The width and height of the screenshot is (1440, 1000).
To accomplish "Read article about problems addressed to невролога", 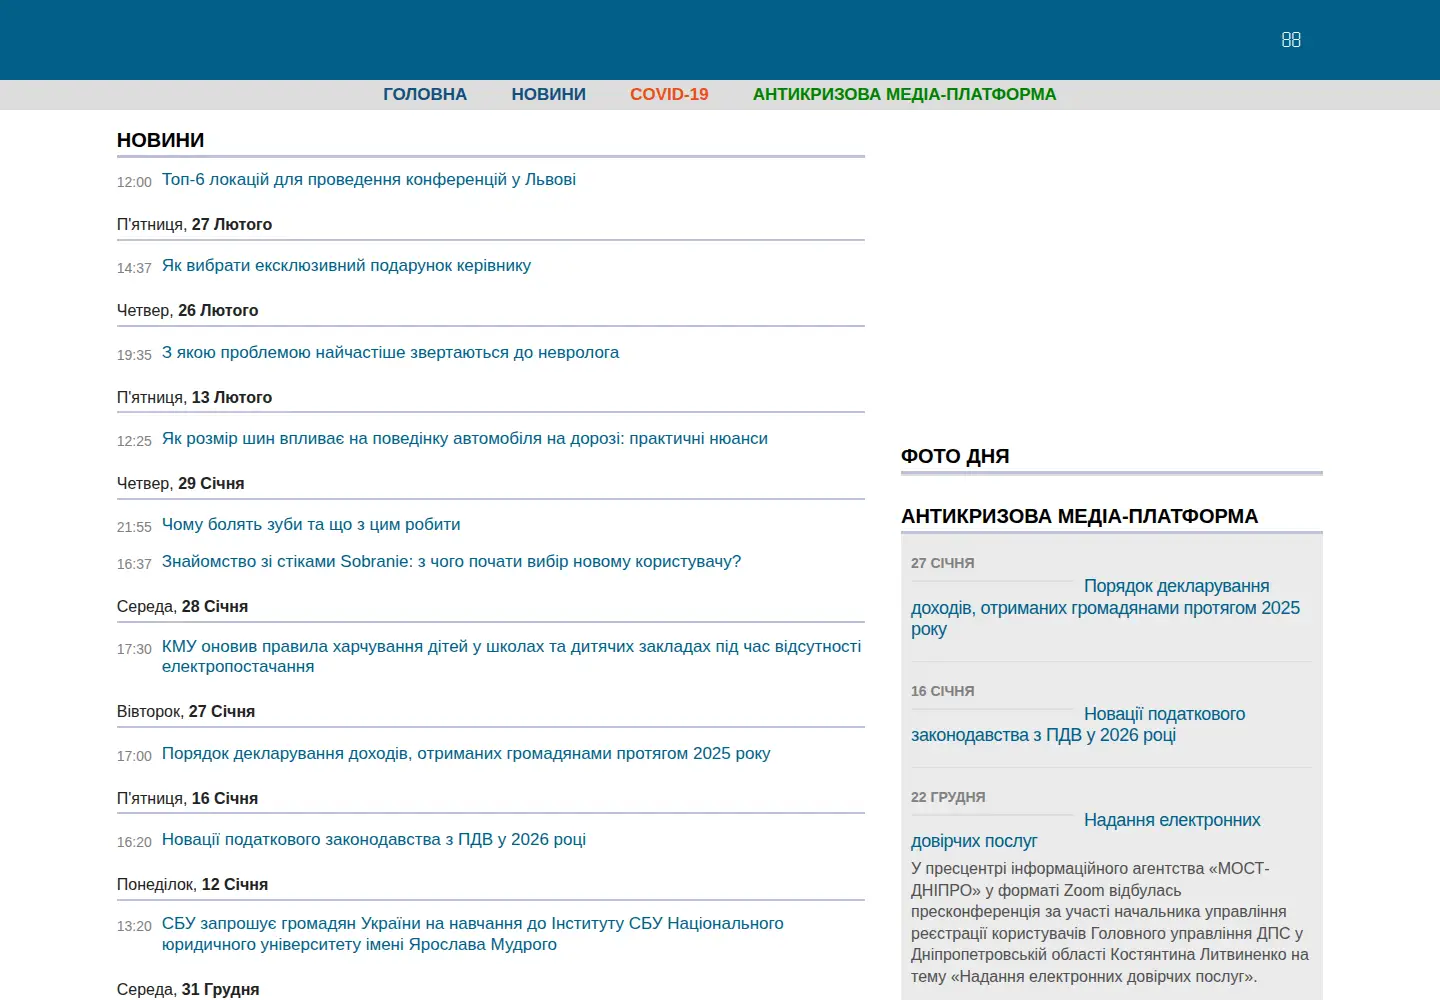I will coord(390,353).
